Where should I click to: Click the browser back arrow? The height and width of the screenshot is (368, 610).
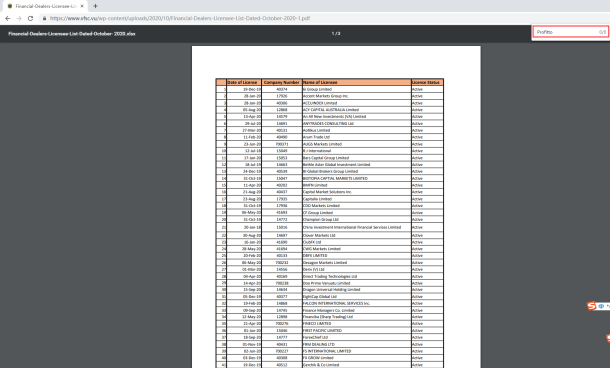click(x=8, y=18)
